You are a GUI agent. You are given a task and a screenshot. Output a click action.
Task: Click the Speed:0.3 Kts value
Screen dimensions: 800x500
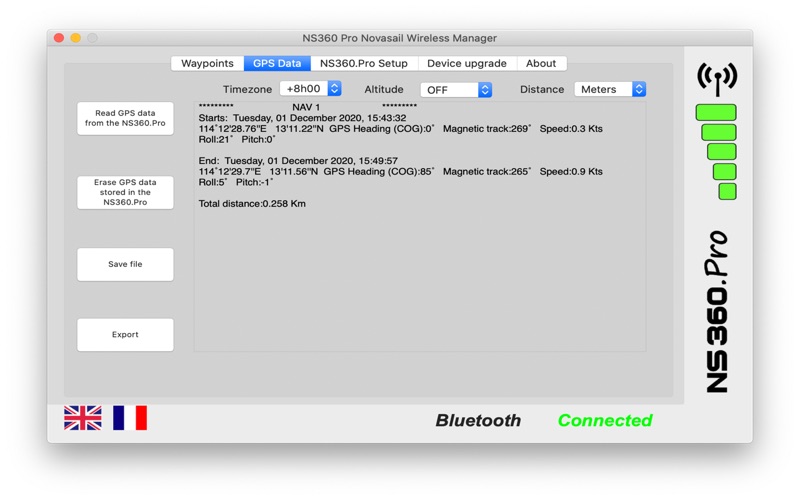(x=571, y=129)
